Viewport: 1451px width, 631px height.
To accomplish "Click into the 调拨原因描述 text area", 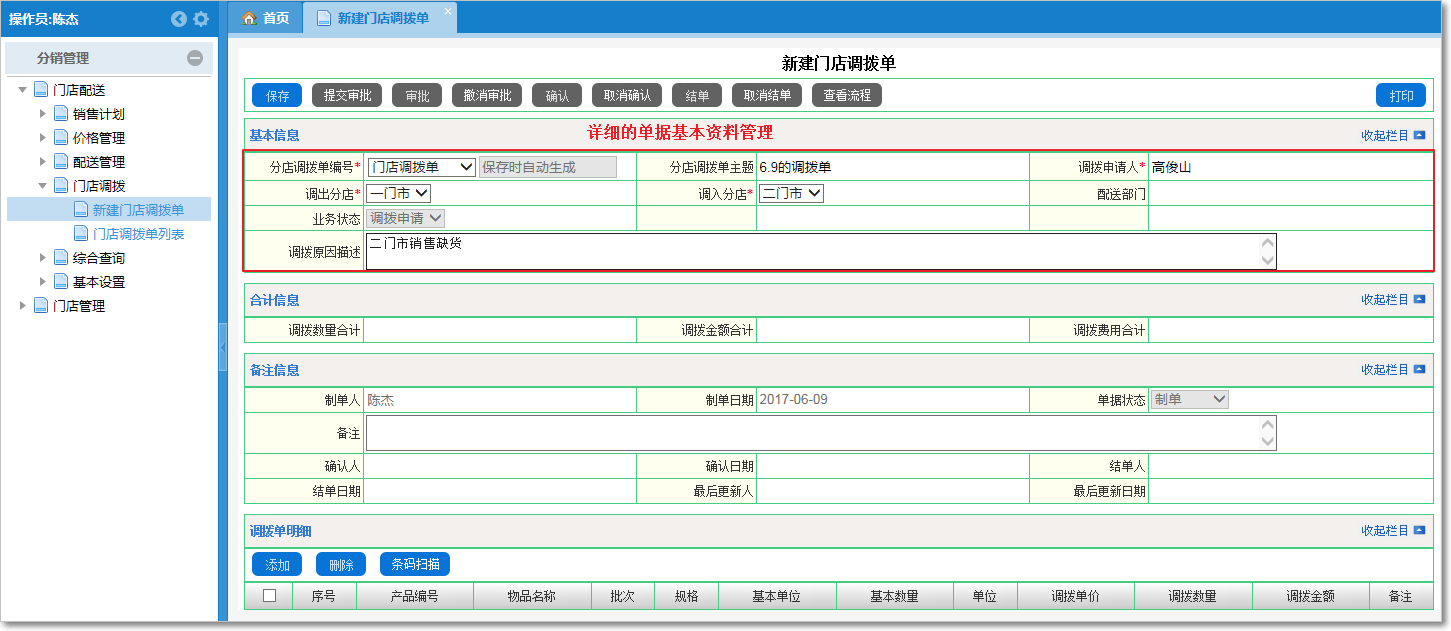I will pyautogui.click(x=810, y=252).
